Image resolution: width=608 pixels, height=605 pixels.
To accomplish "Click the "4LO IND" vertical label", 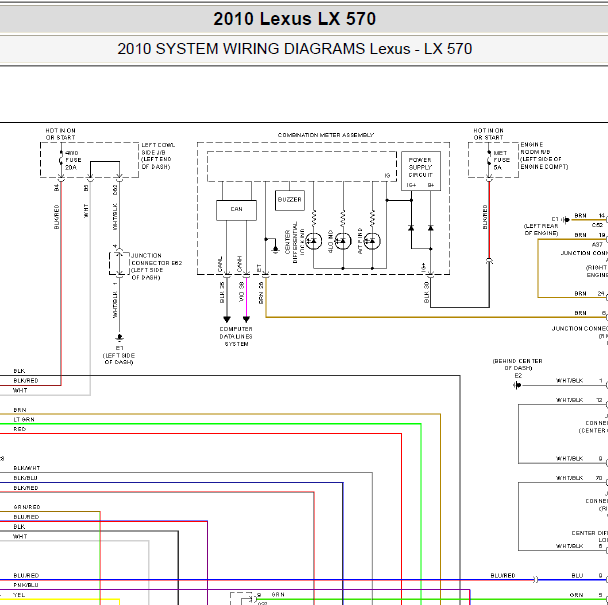I will [x=330, y=241].
